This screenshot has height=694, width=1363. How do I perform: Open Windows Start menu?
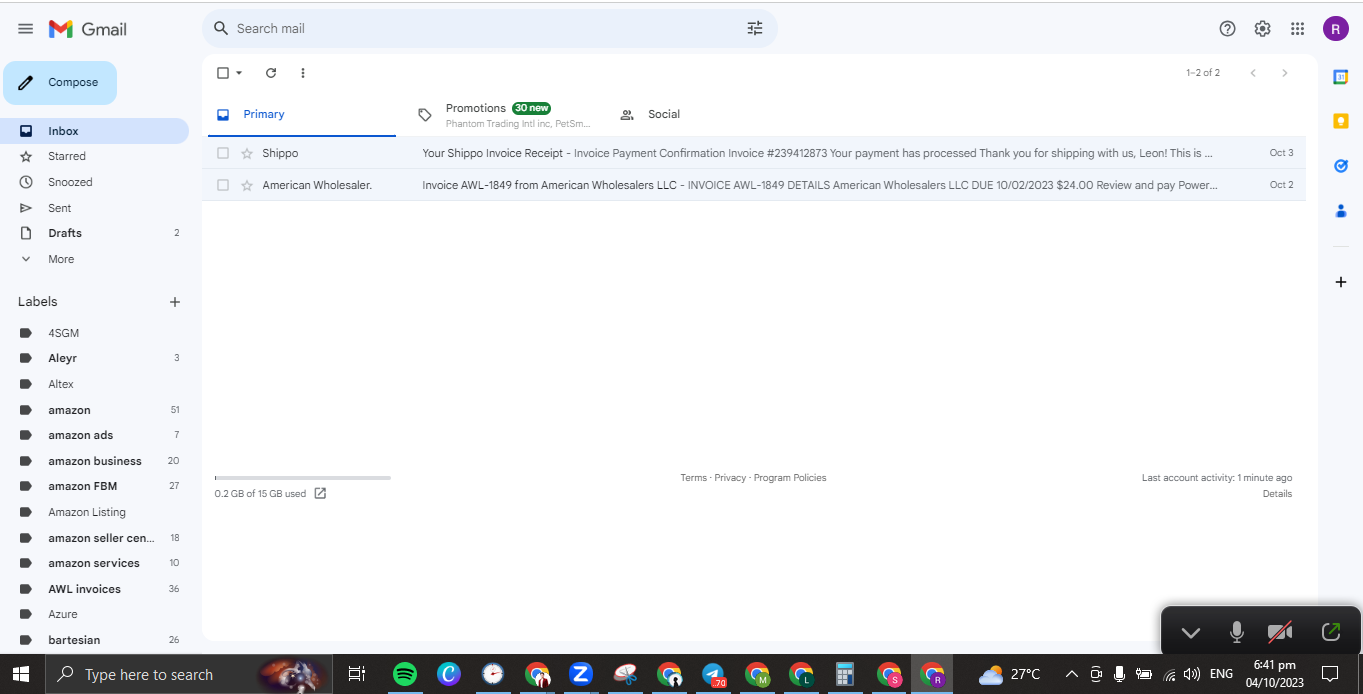(21, 674)
